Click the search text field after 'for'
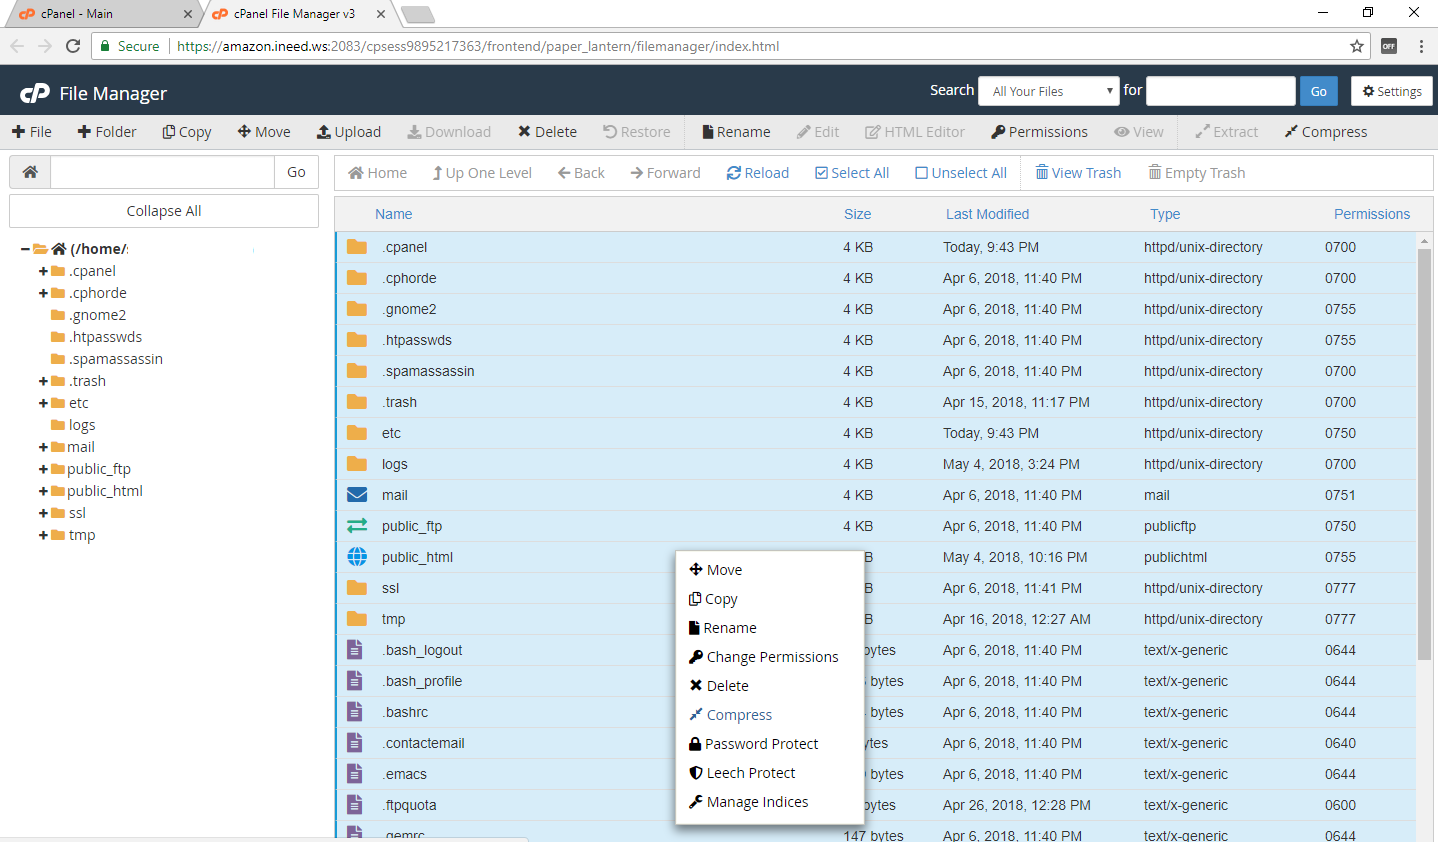This screenshot has width=1438, height=842. tap(1220, 91)
